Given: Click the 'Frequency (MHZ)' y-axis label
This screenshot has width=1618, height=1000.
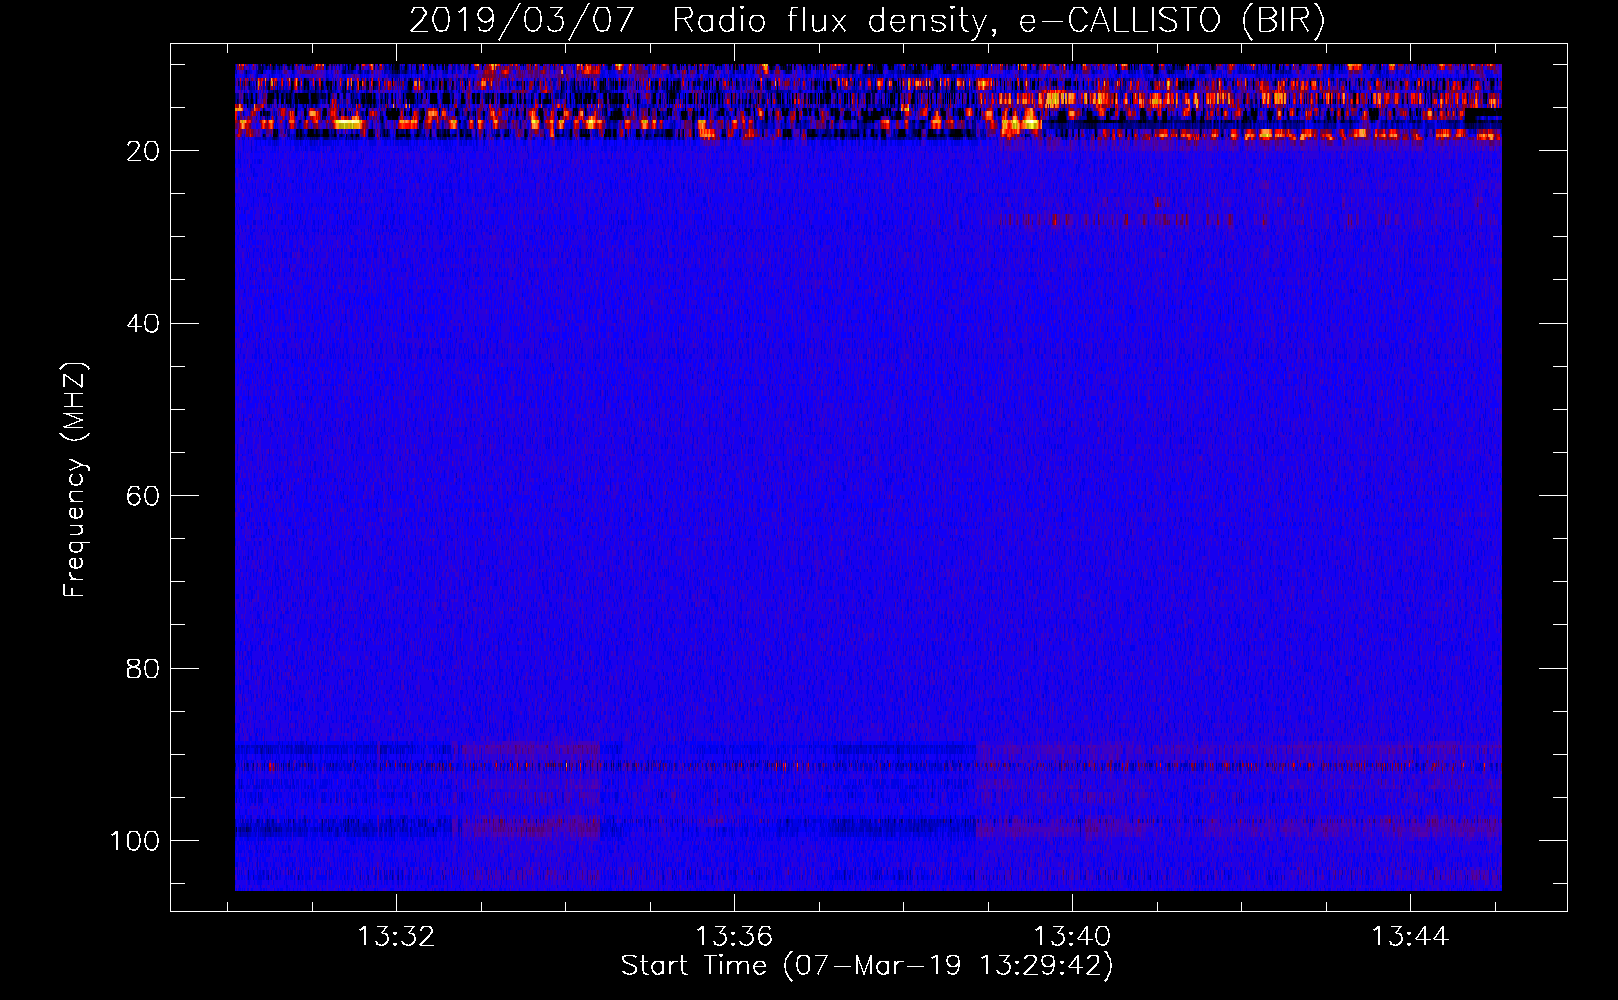Looking at the screenshot, I should [x=75, y=480].
